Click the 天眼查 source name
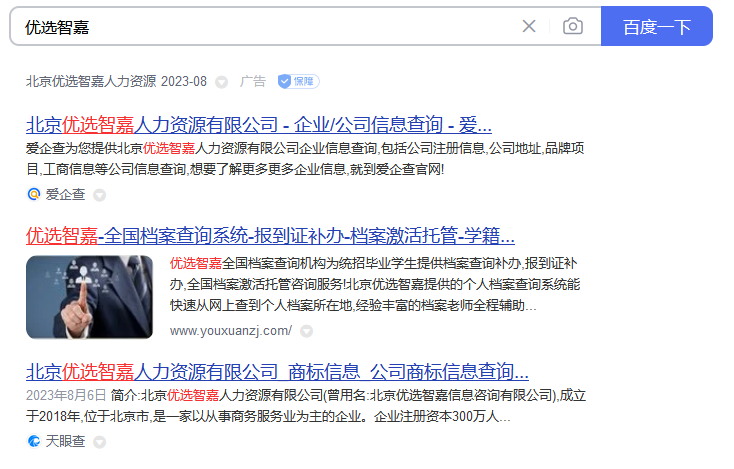Viewport: 734px width, 469px height. (65, 441)
